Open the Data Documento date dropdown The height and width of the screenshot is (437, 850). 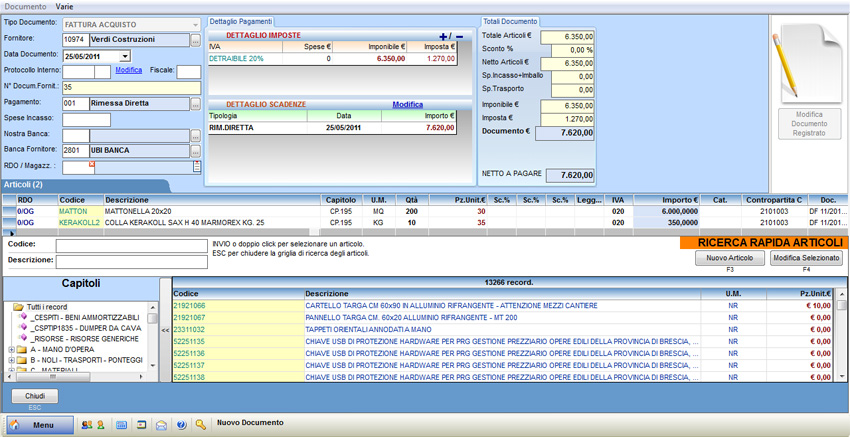pos(124,56)
